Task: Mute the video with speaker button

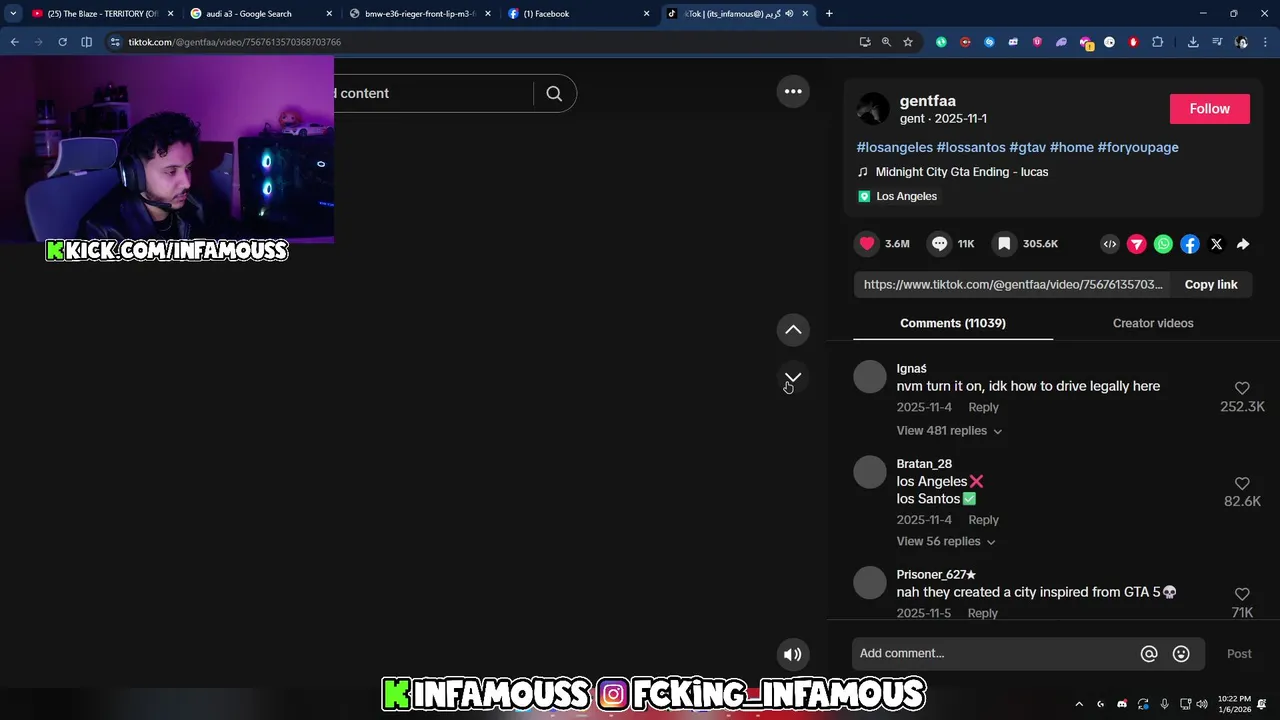Action: pyautogui.click(x=793, y=654)
